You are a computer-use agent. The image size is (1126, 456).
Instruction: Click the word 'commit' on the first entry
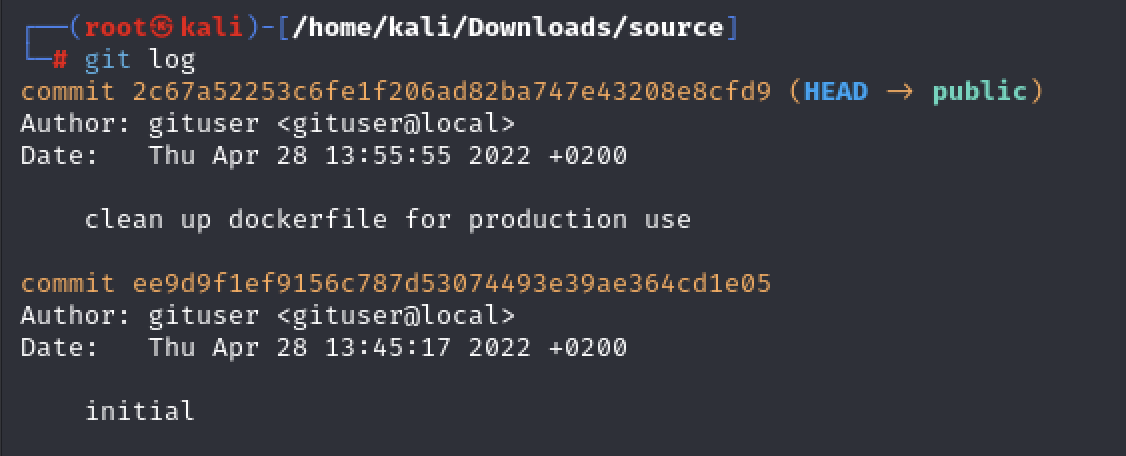pyautogui.click(x=68, y=93)
